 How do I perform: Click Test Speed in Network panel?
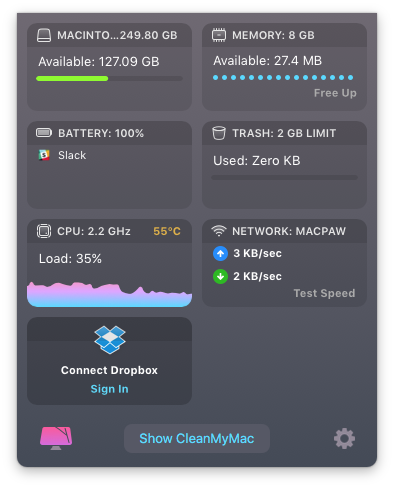(x=324, y=293)
